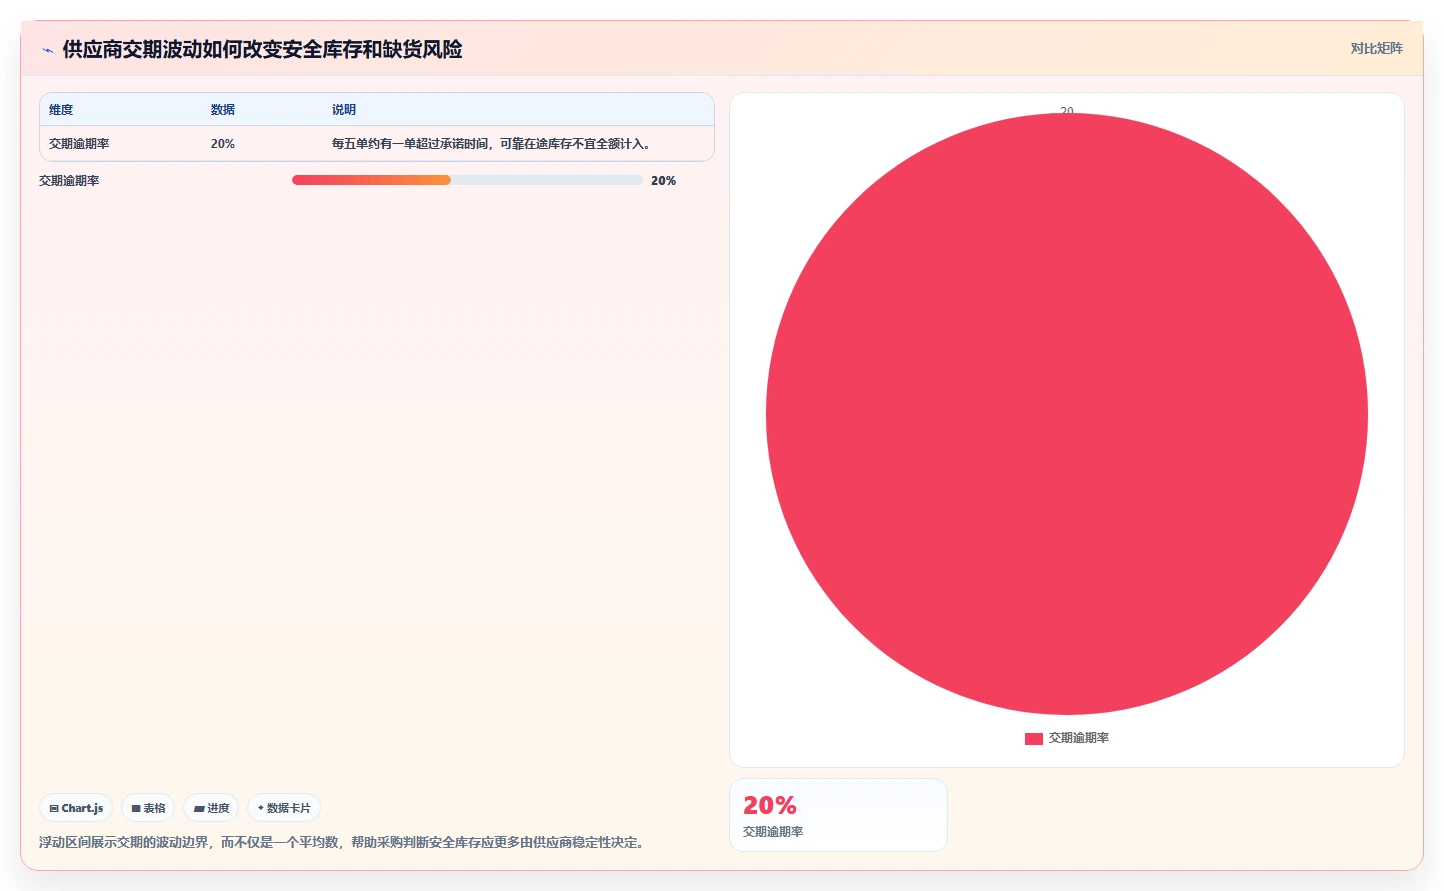The image size is (1444, 891).
Task: Click the 对比矩阵 label at top right
Action: point(1376,48)
